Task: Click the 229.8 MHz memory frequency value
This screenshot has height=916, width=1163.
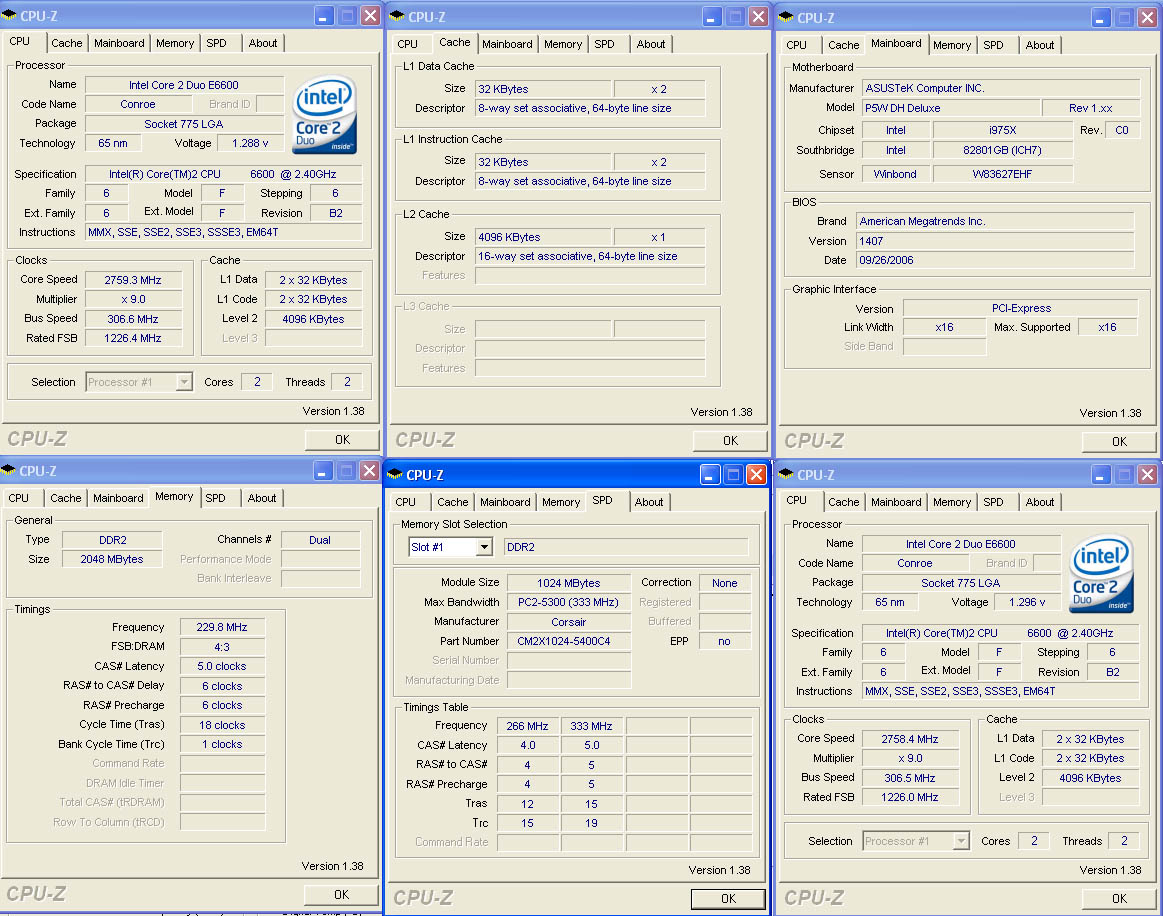Action: tap(222, 627)
